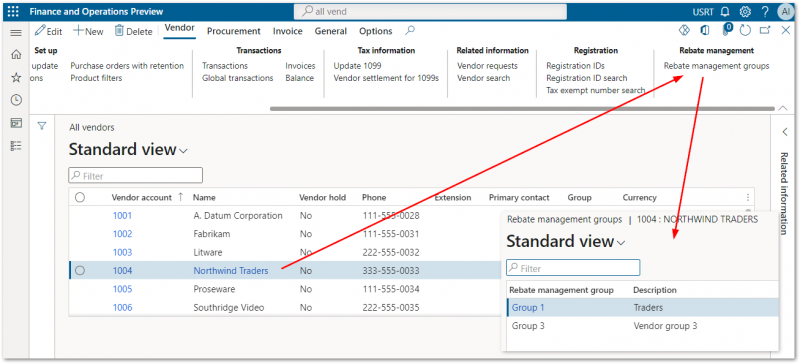Viewport: 800px width, 364px height.
Task: Open Recent clock icon in sidebar
Action: 16,100
